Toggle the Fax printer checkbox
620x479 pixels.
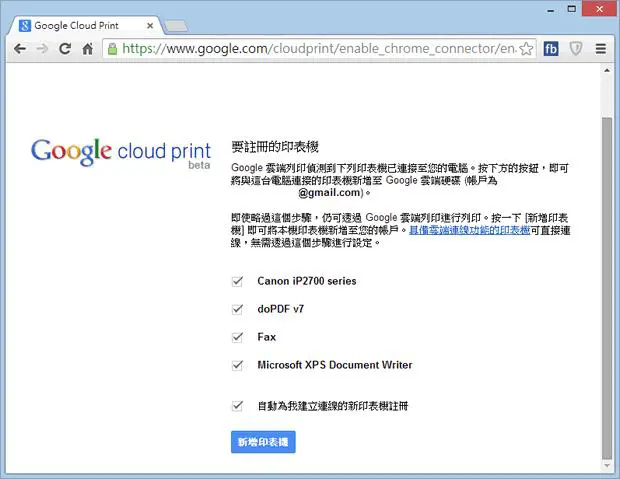point(237,337)
